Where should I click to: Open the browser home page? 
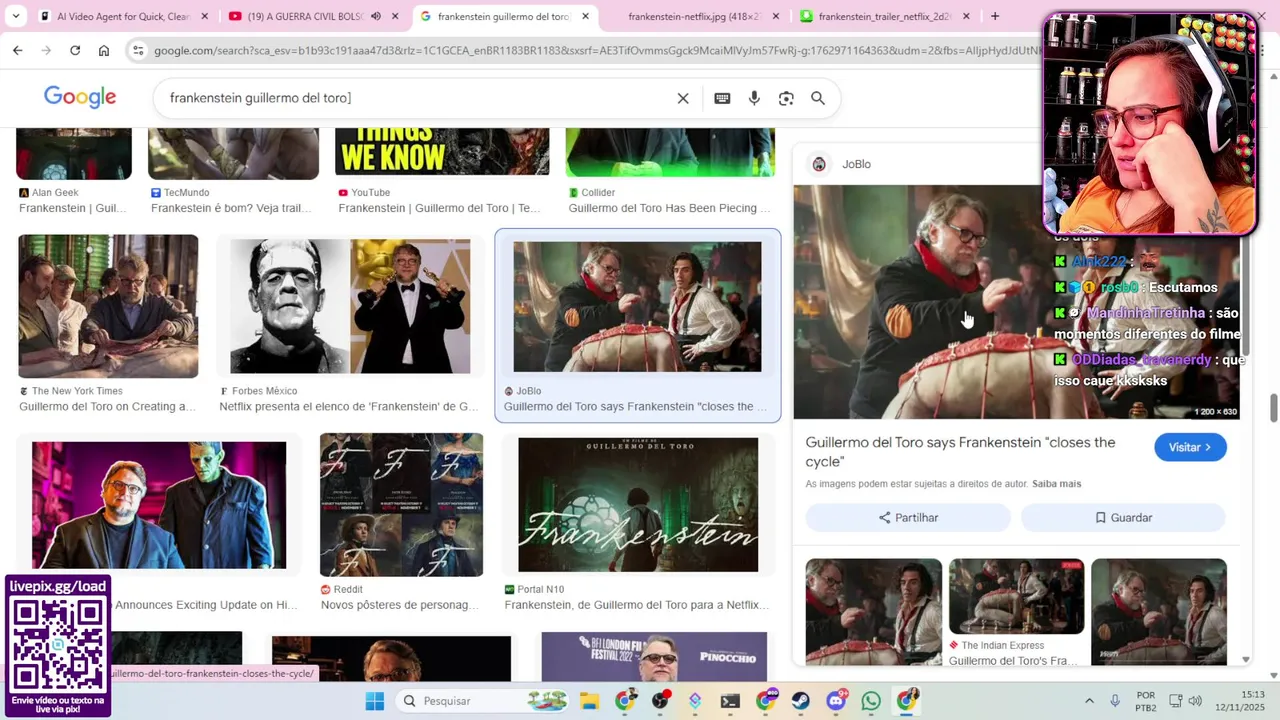(104, 50)
